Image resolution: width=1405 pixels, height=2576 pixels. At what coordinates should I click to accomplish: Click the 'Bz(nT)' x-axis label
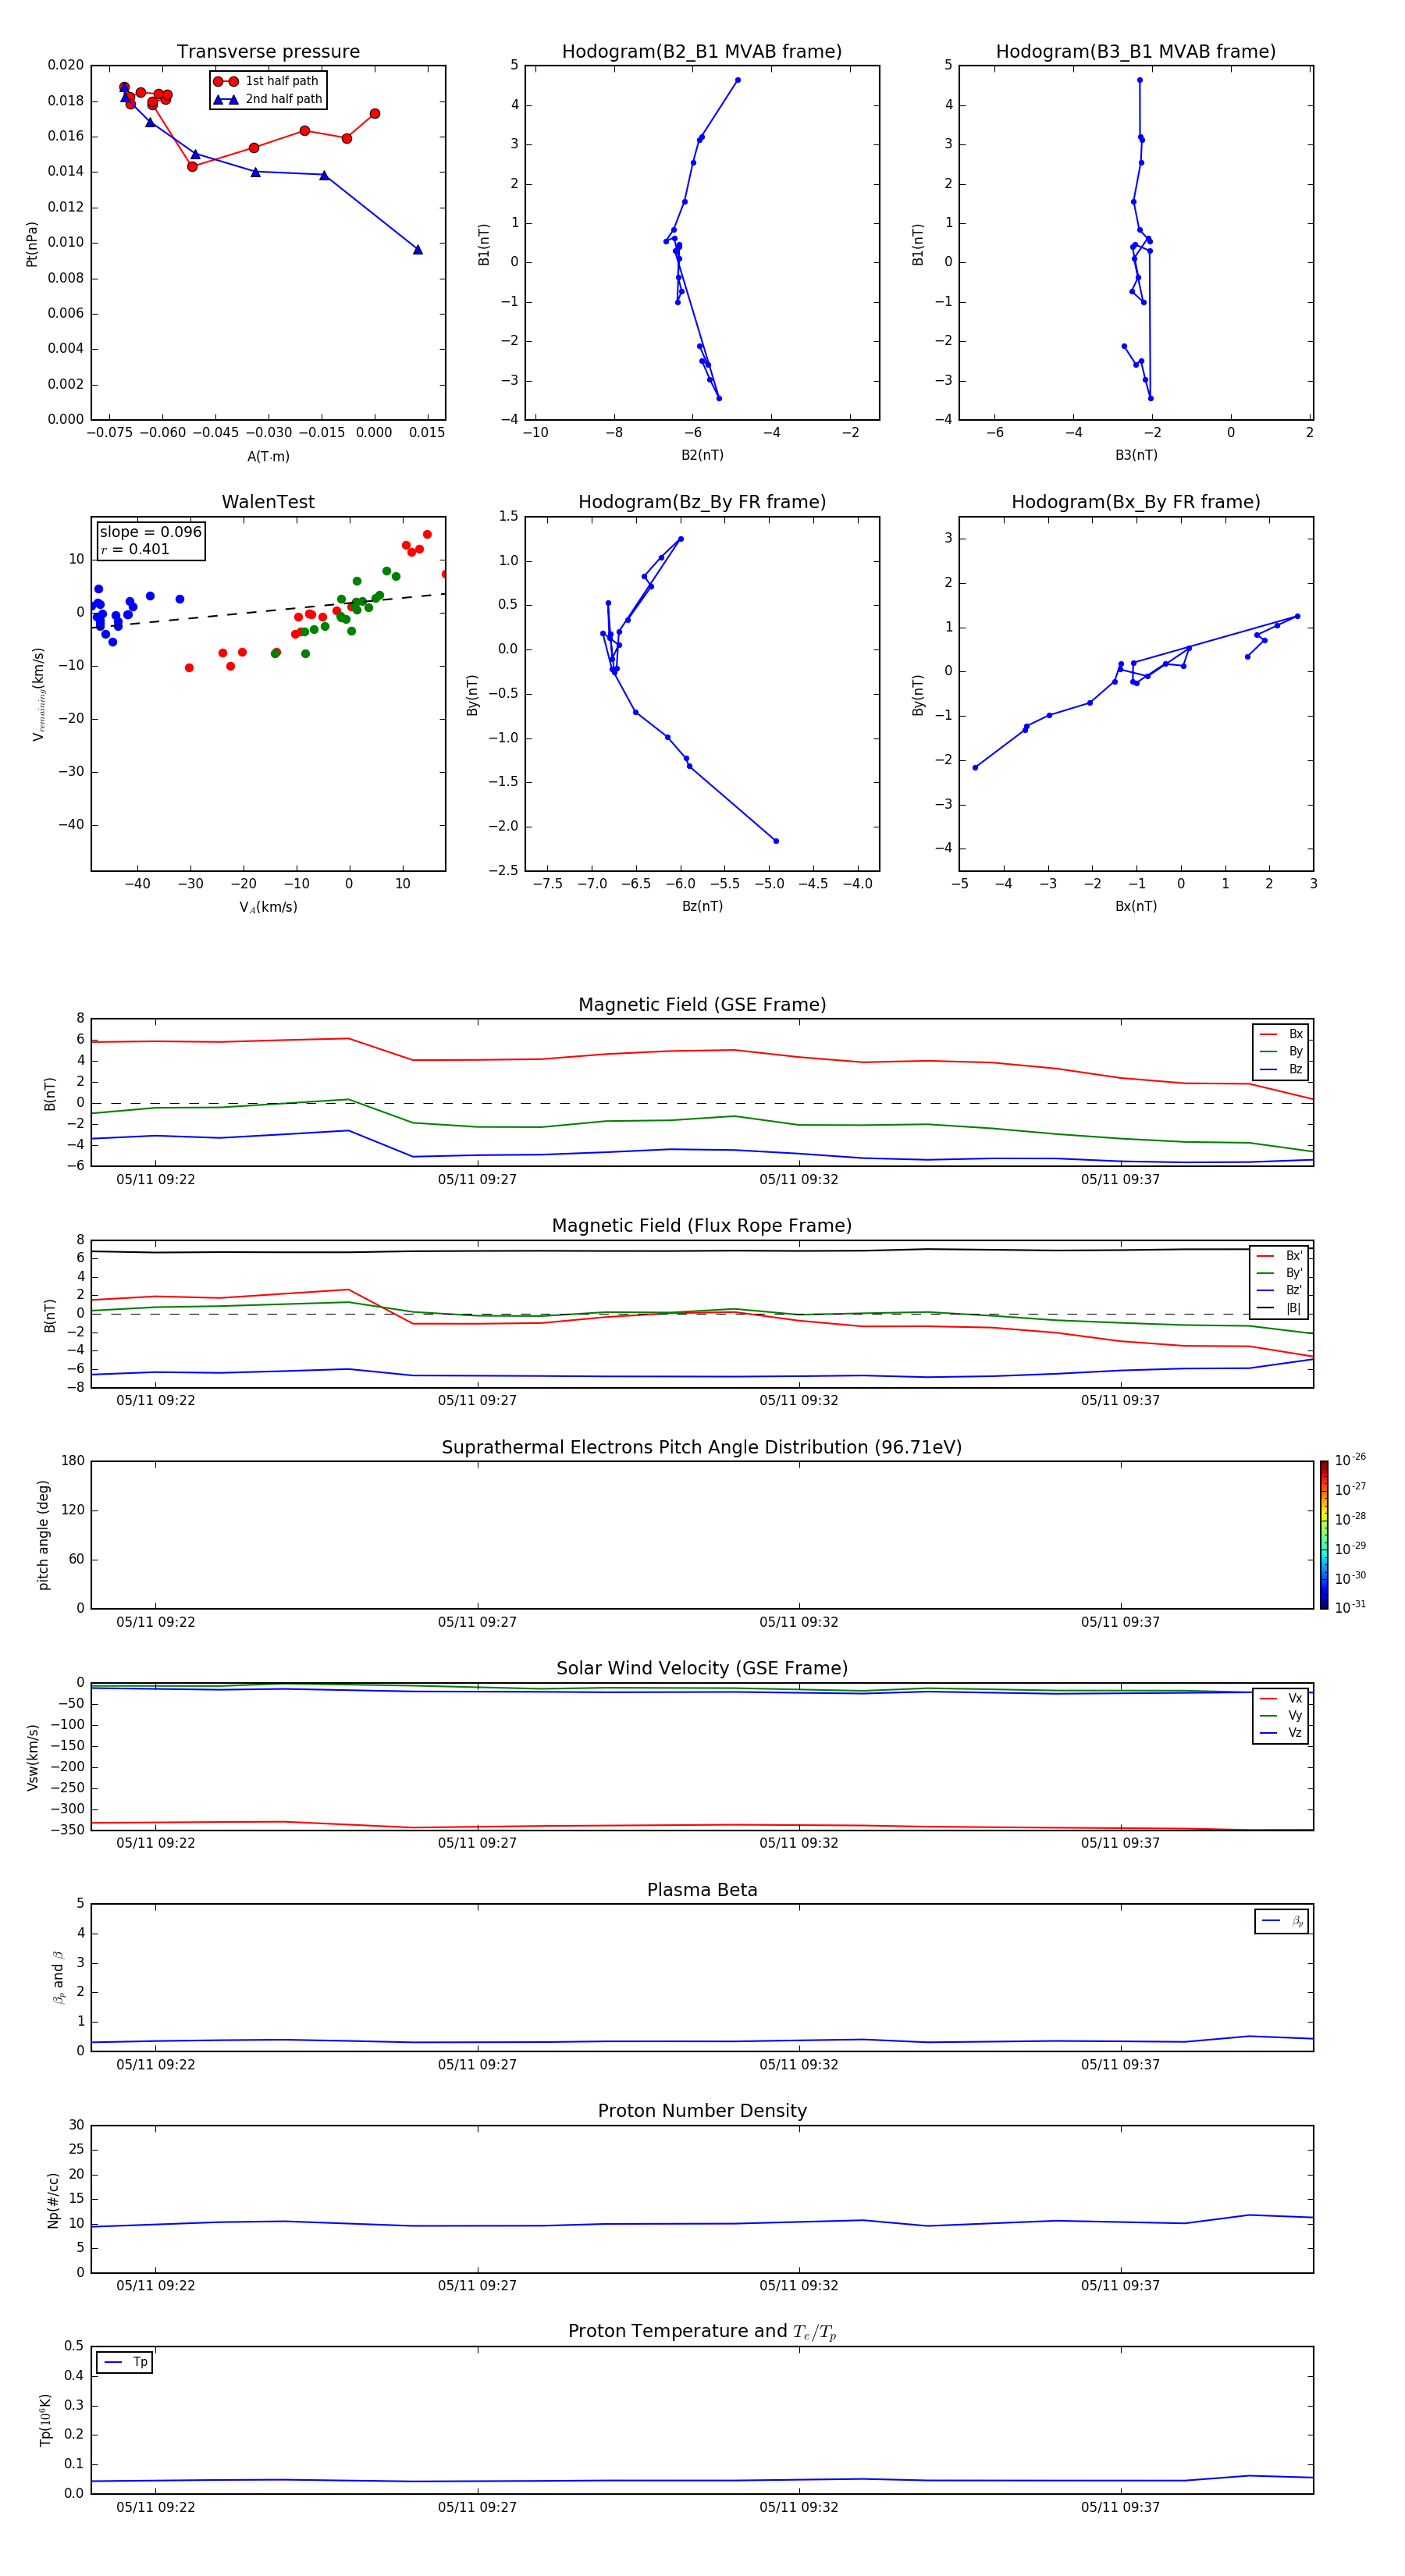point(702,906)
